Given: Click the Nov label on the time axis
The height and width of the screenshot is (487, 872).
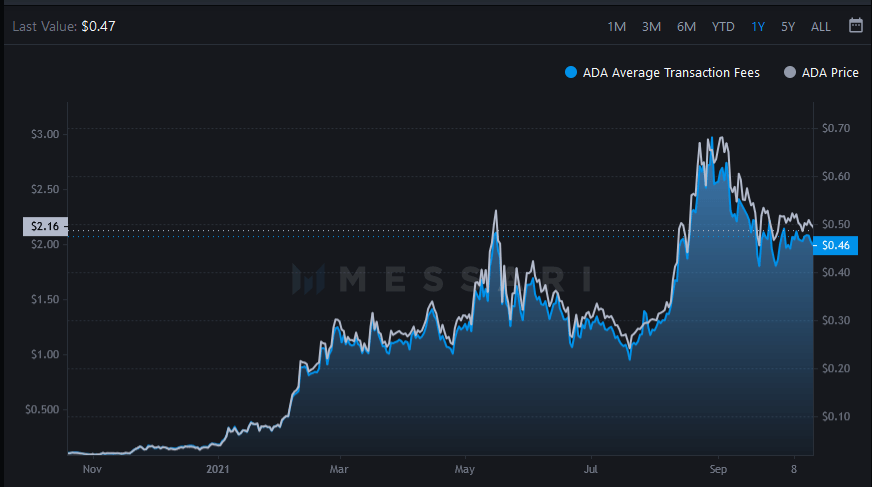Looking at the screenshot, I should pyautogui.click(x=92, y=467).
